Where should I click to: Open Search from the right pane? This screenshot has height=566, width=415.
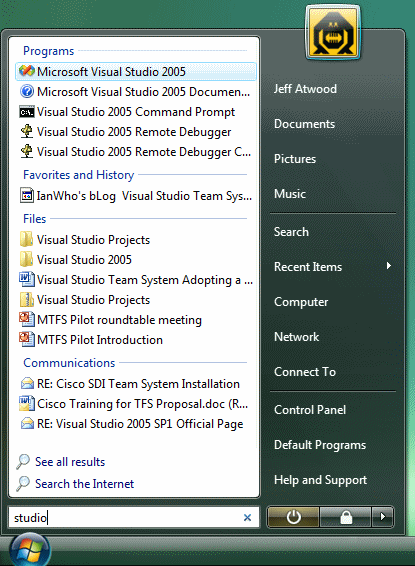click(x=291, y=232)
